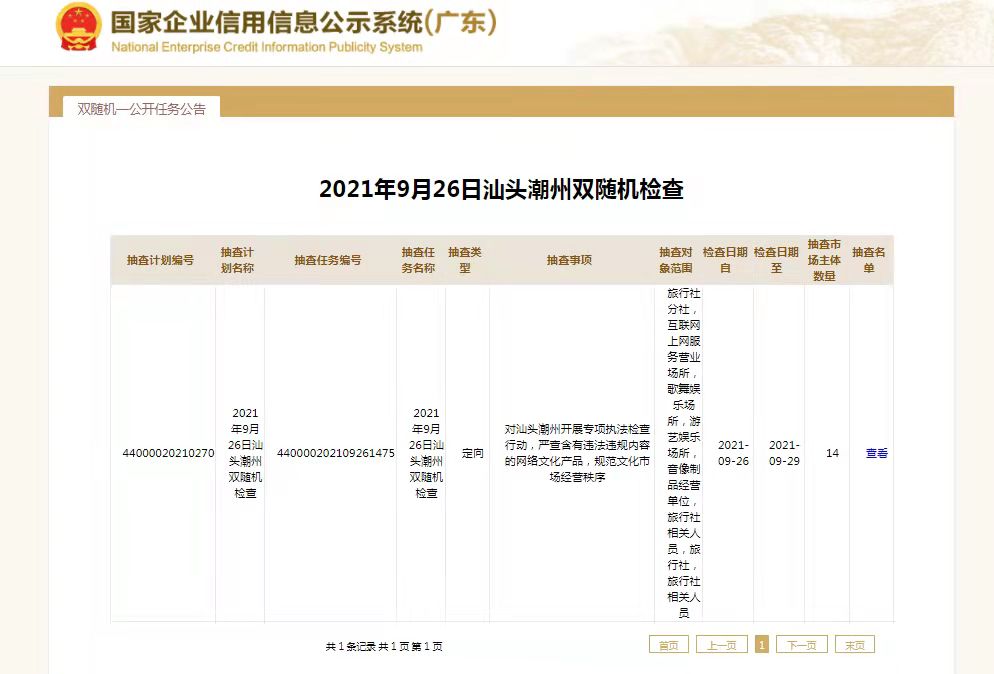Click the 抽查任务名称 column header

[x=418, y=260]
